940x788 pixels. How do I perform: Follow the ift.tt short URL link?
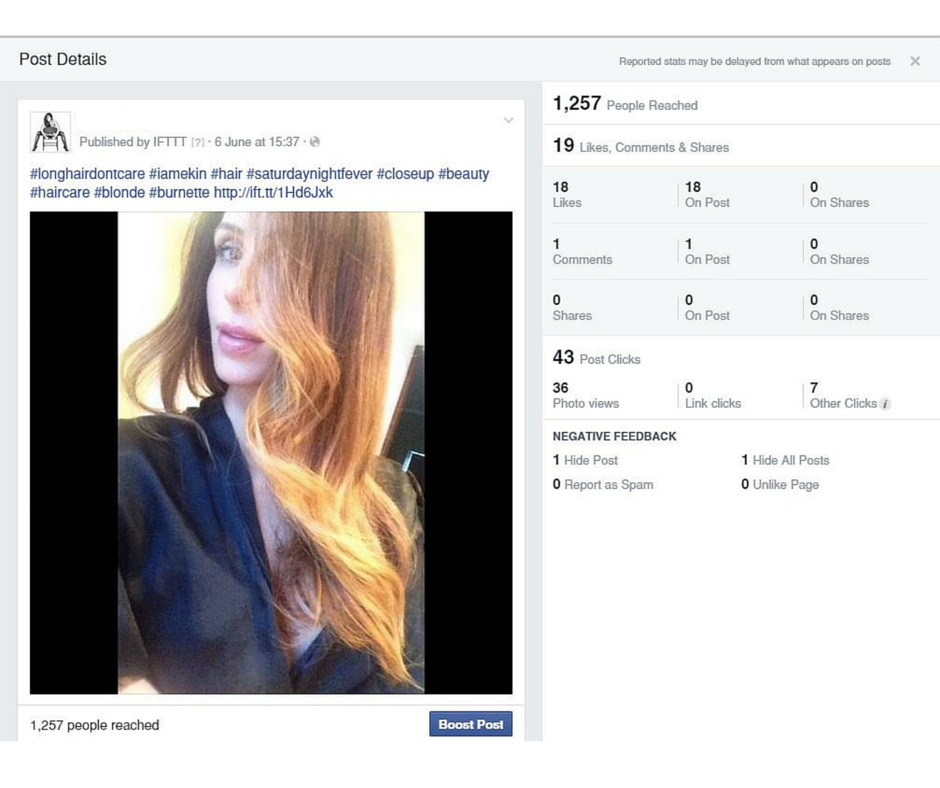273,193
